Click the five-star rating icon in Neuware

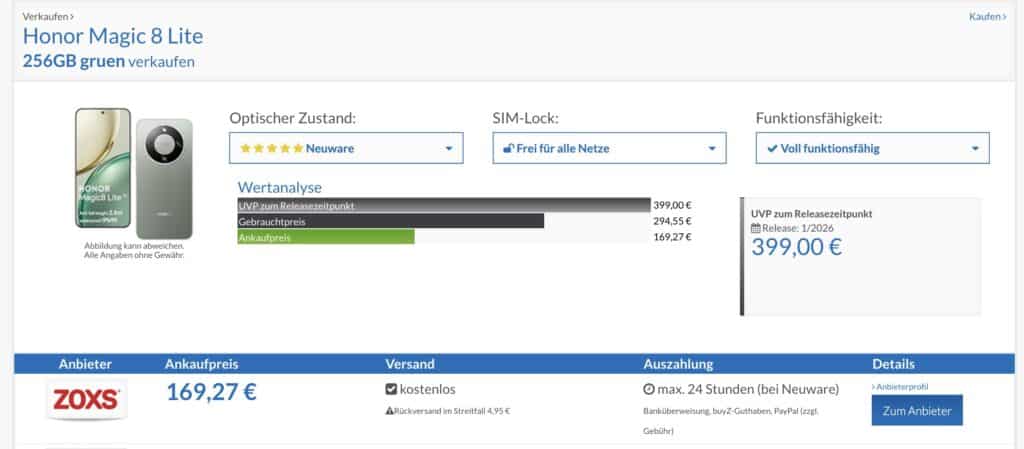tap(272, 148)
